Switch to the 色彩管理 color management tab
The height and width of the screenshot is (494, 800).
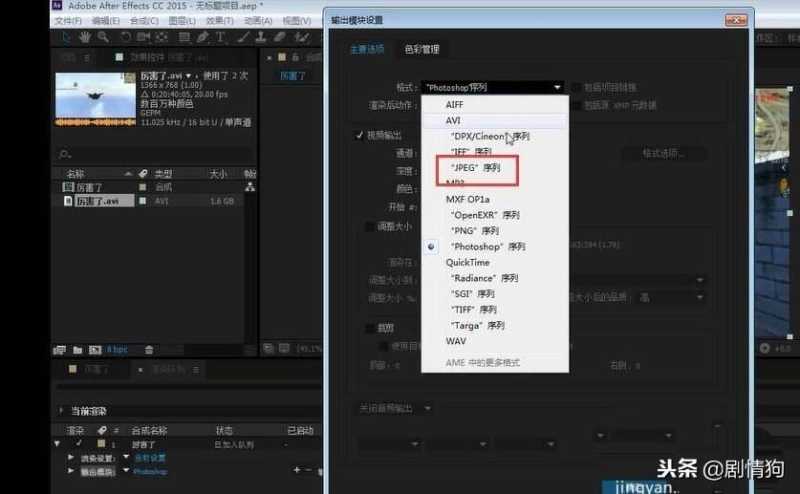pos(421,49)
